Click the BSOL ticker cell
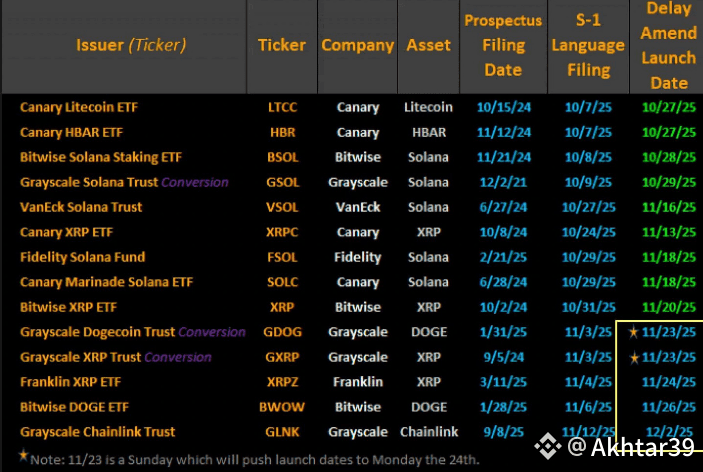703x472 pixels. pyautogui.click(x=282, y=157)
